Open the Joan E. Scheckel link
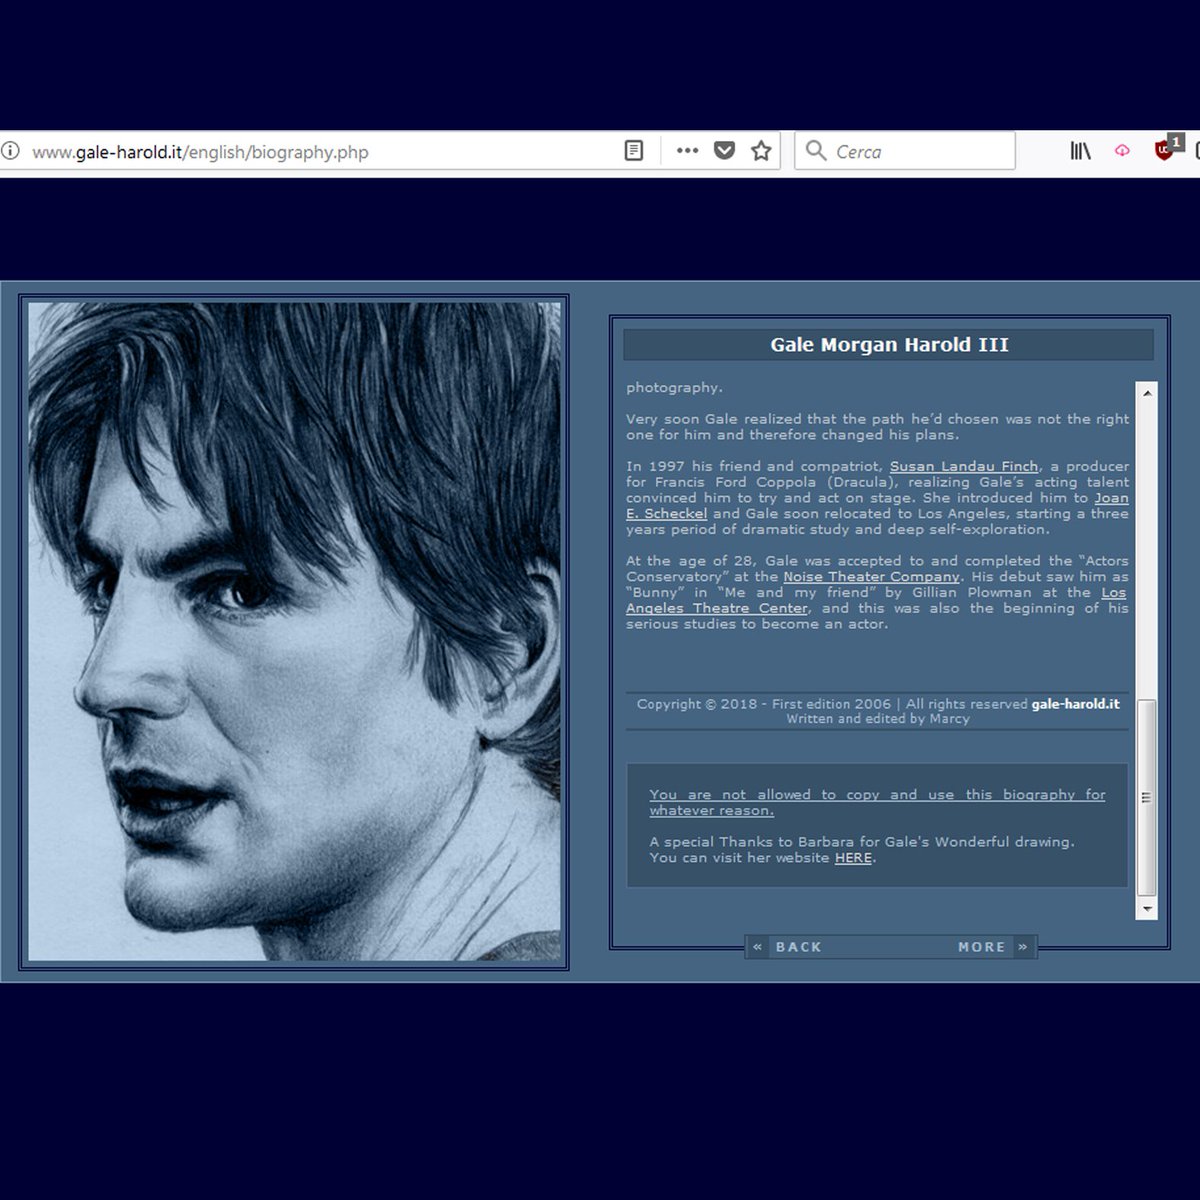 pos(666,514)
